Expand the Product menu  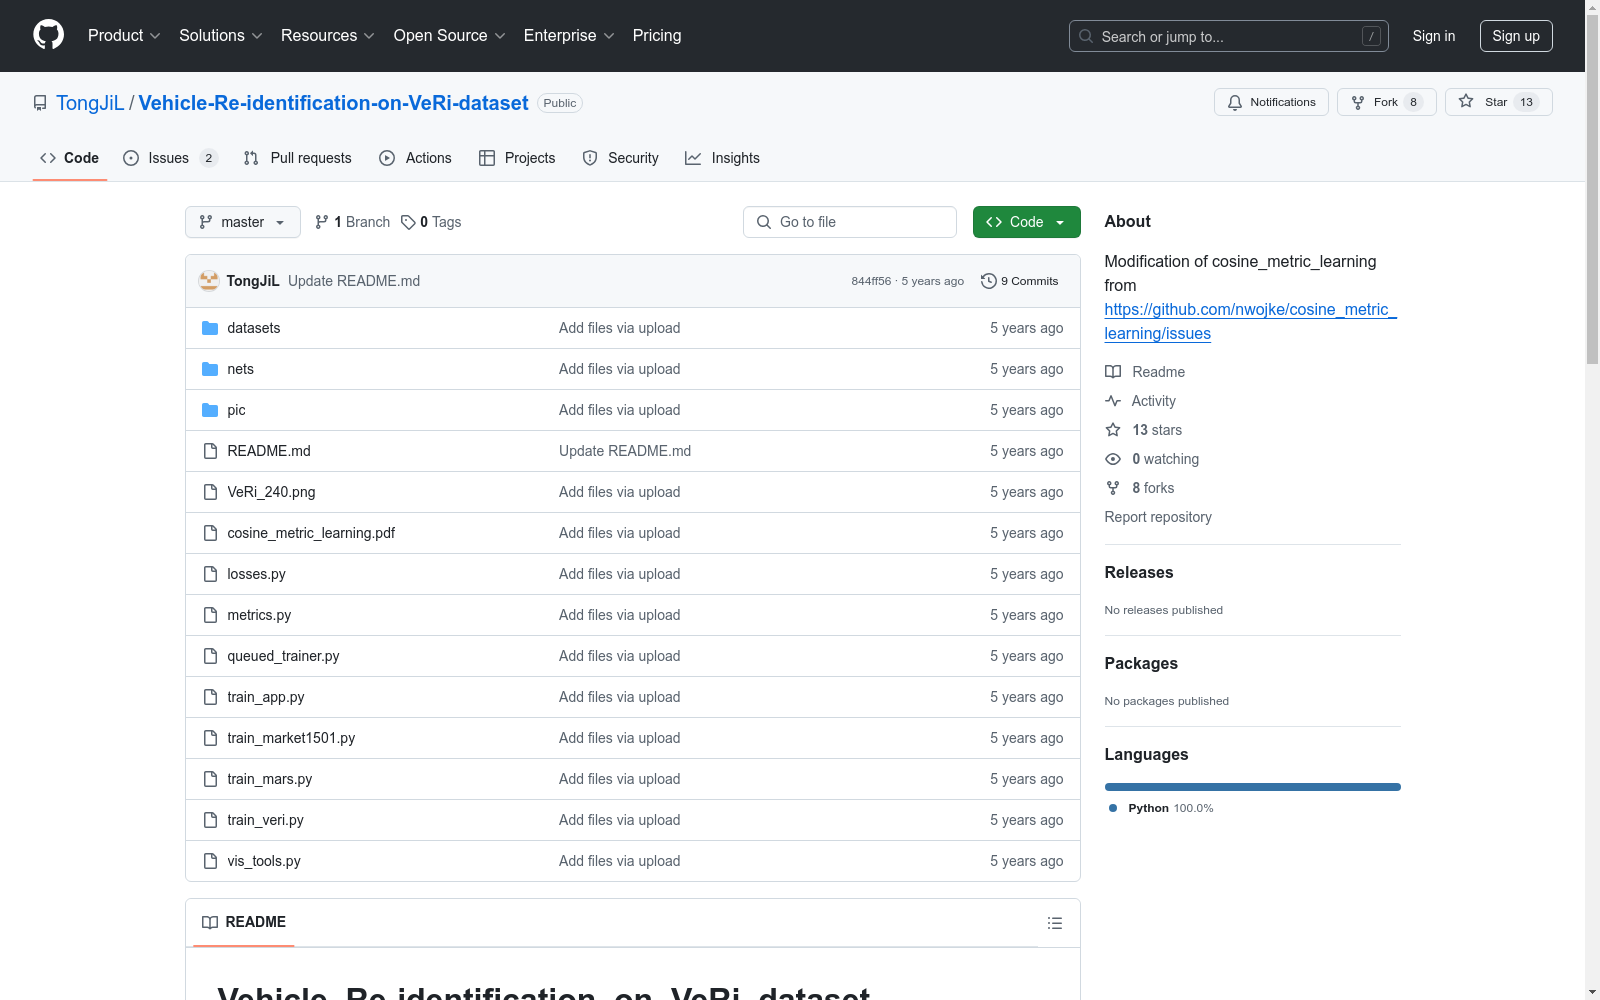pos(124,35)
